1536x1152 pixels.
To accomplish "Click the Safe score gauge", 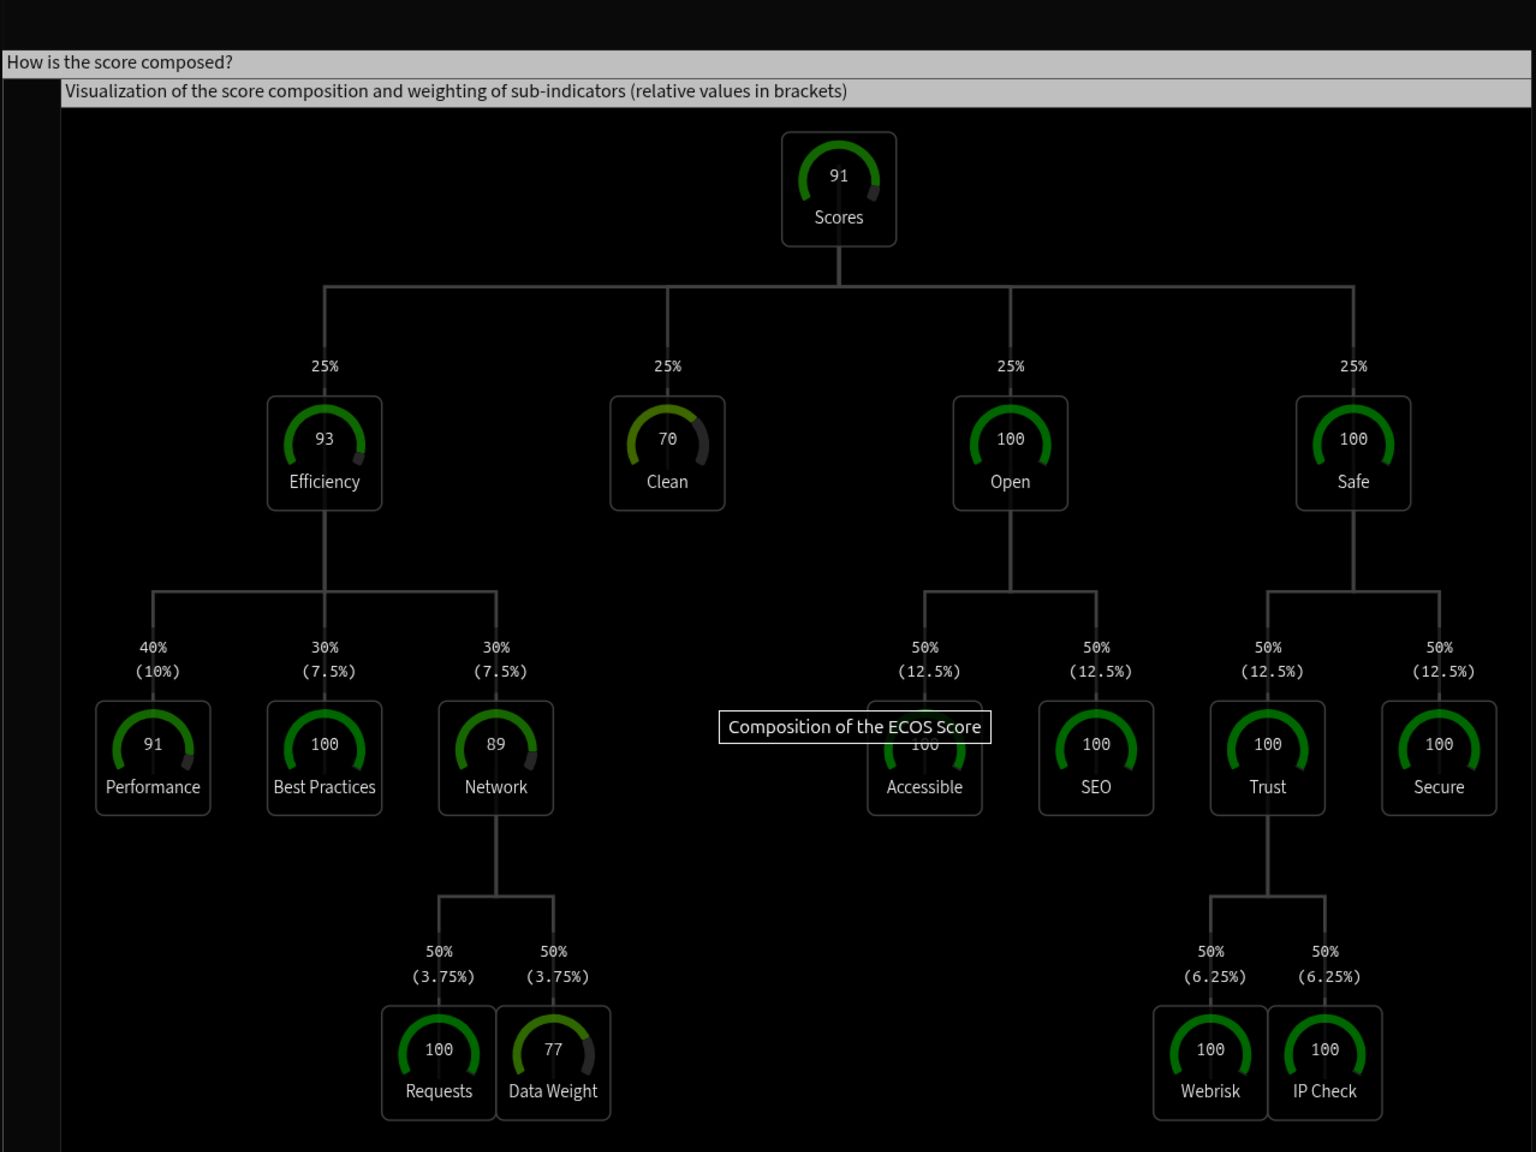I will [x=1353, y=453].
